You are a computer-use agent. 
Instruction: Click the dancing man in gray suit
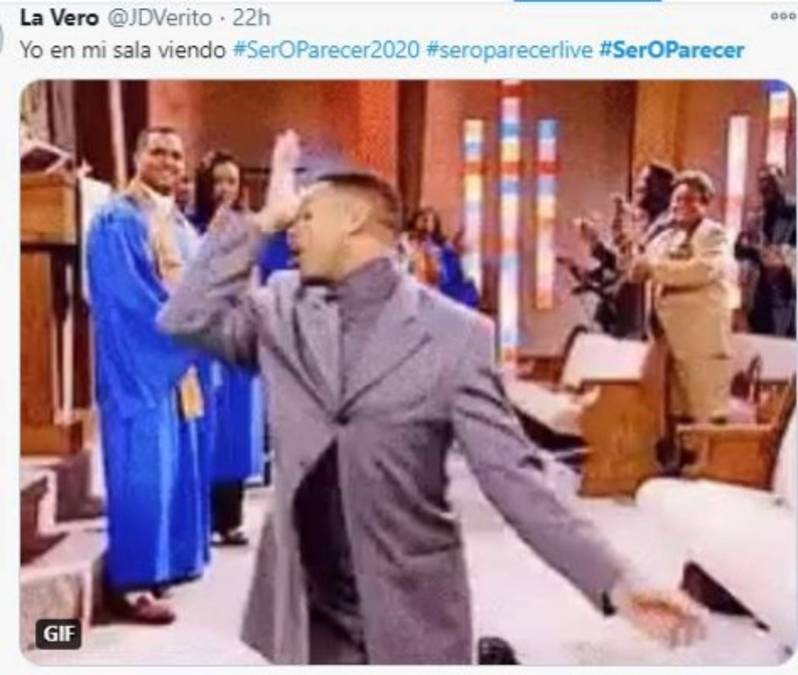point(387,417)
